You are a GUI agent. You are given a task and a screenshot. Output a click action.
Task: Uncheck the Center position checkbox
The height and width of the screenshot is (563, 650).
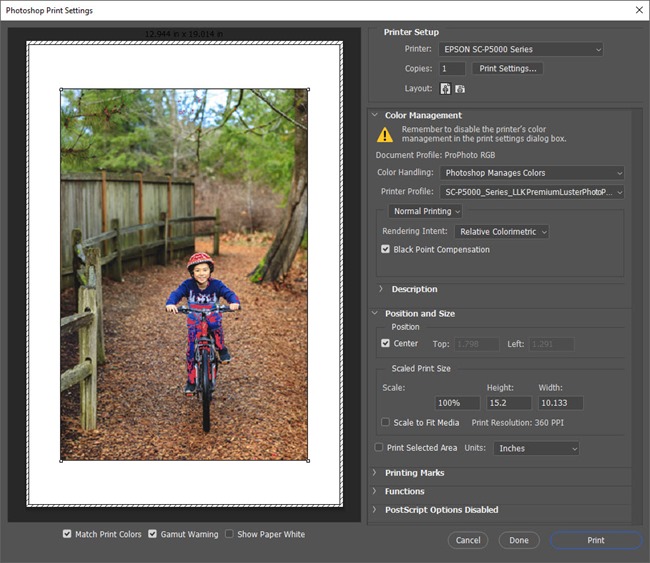point(386,343)
